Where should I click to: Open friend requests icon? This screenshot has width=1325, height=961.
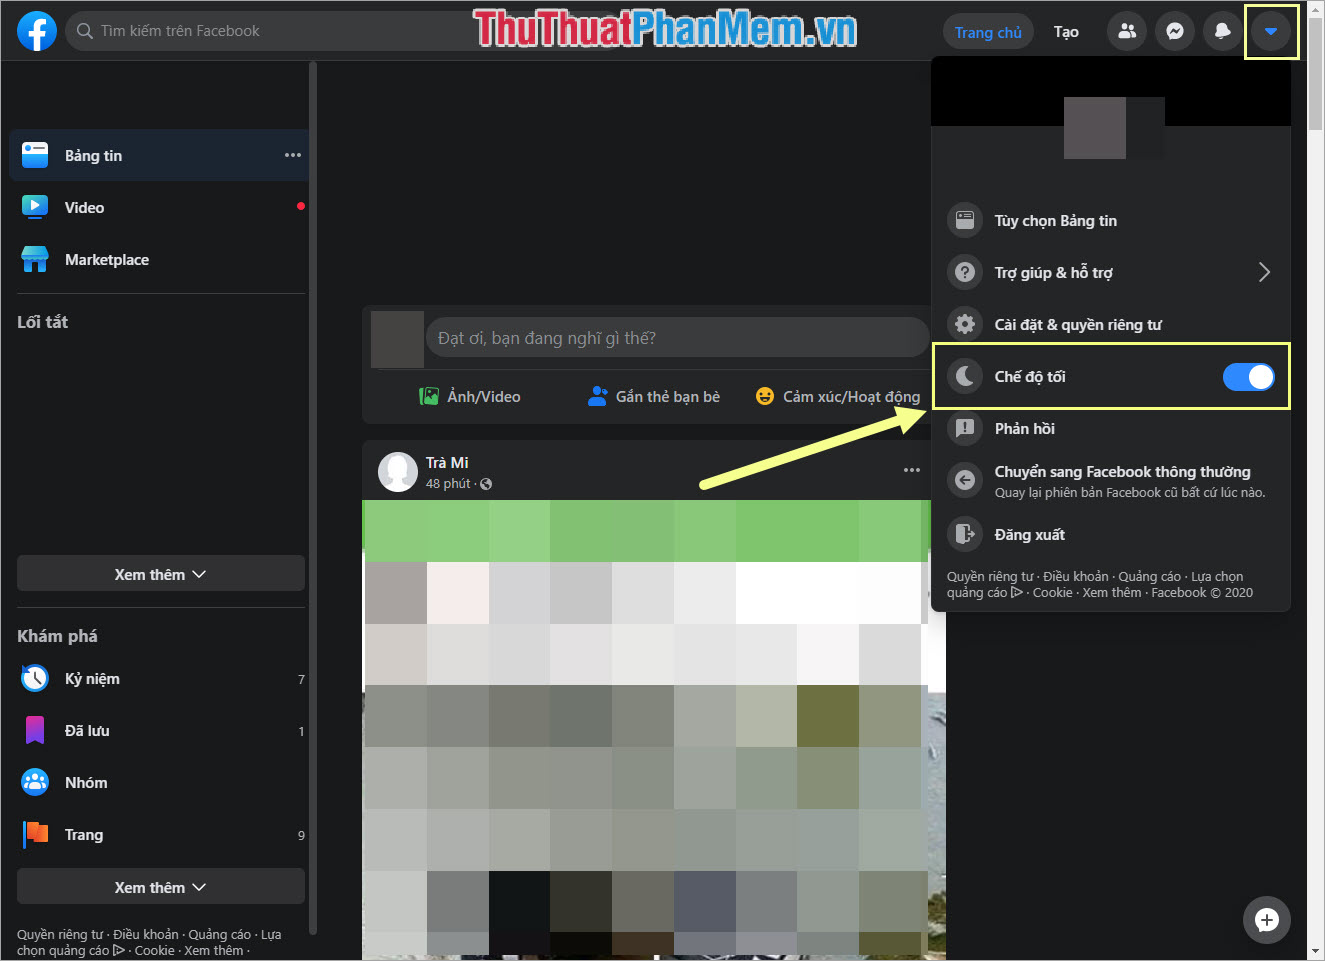pos(1126,31)
